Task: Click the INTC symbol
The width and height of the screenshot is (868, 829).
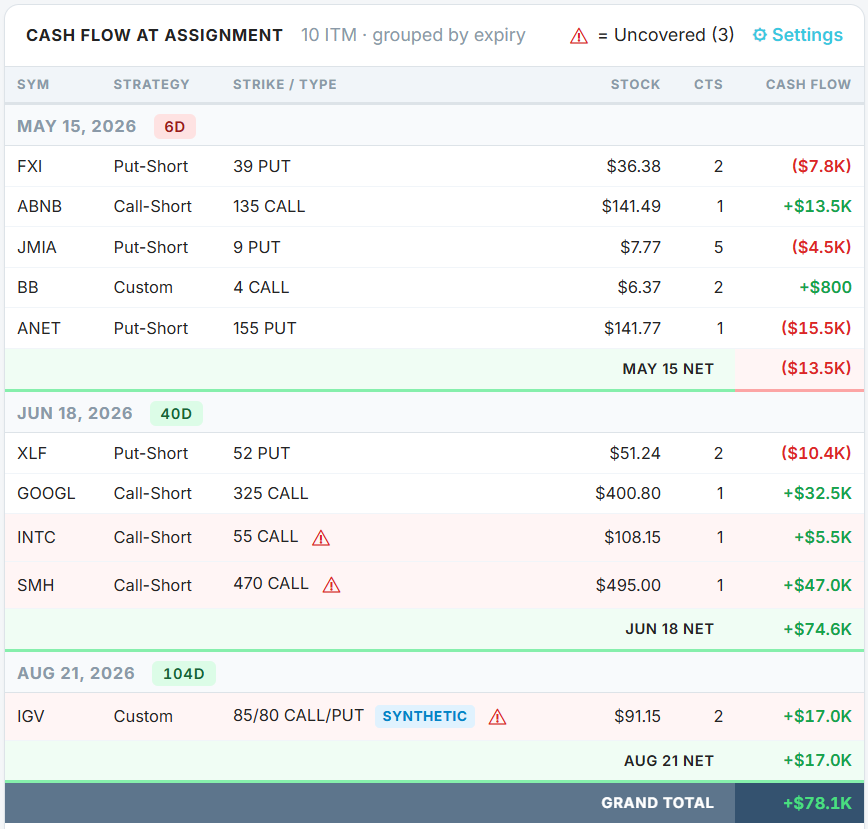Action: 36,537
